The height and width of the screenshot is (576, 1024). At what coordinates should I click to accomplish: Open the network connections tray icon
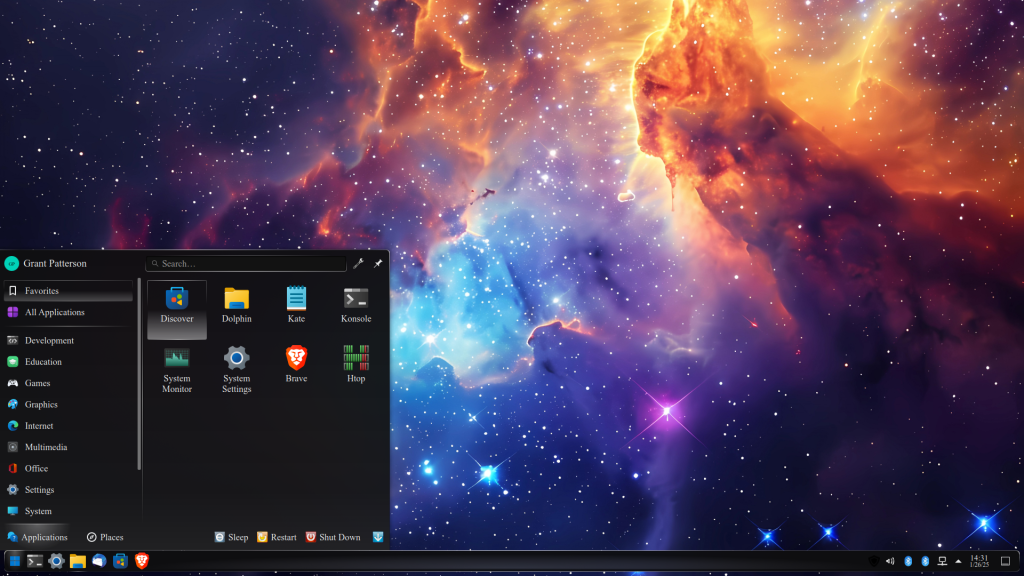point(942,561)
